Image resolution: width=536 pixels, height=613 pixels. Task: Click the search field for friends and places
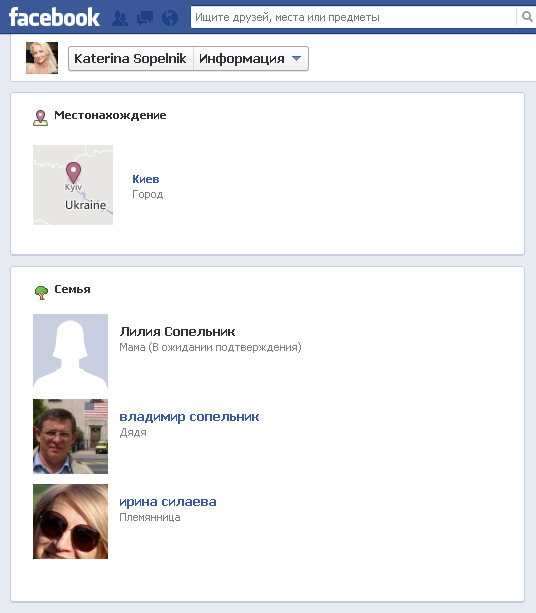tap(353, 17)
